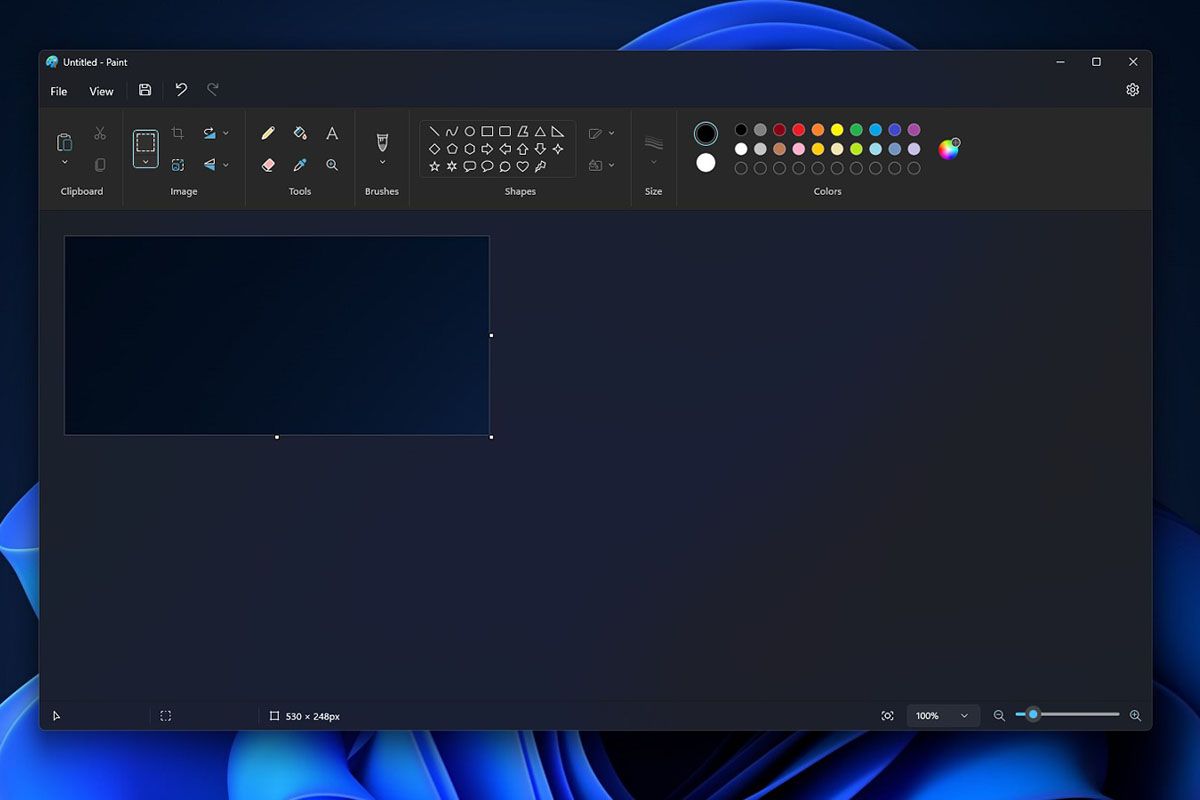Pick the red color swatch
This screenshot has width=1200, height=800.
point(799,130)
